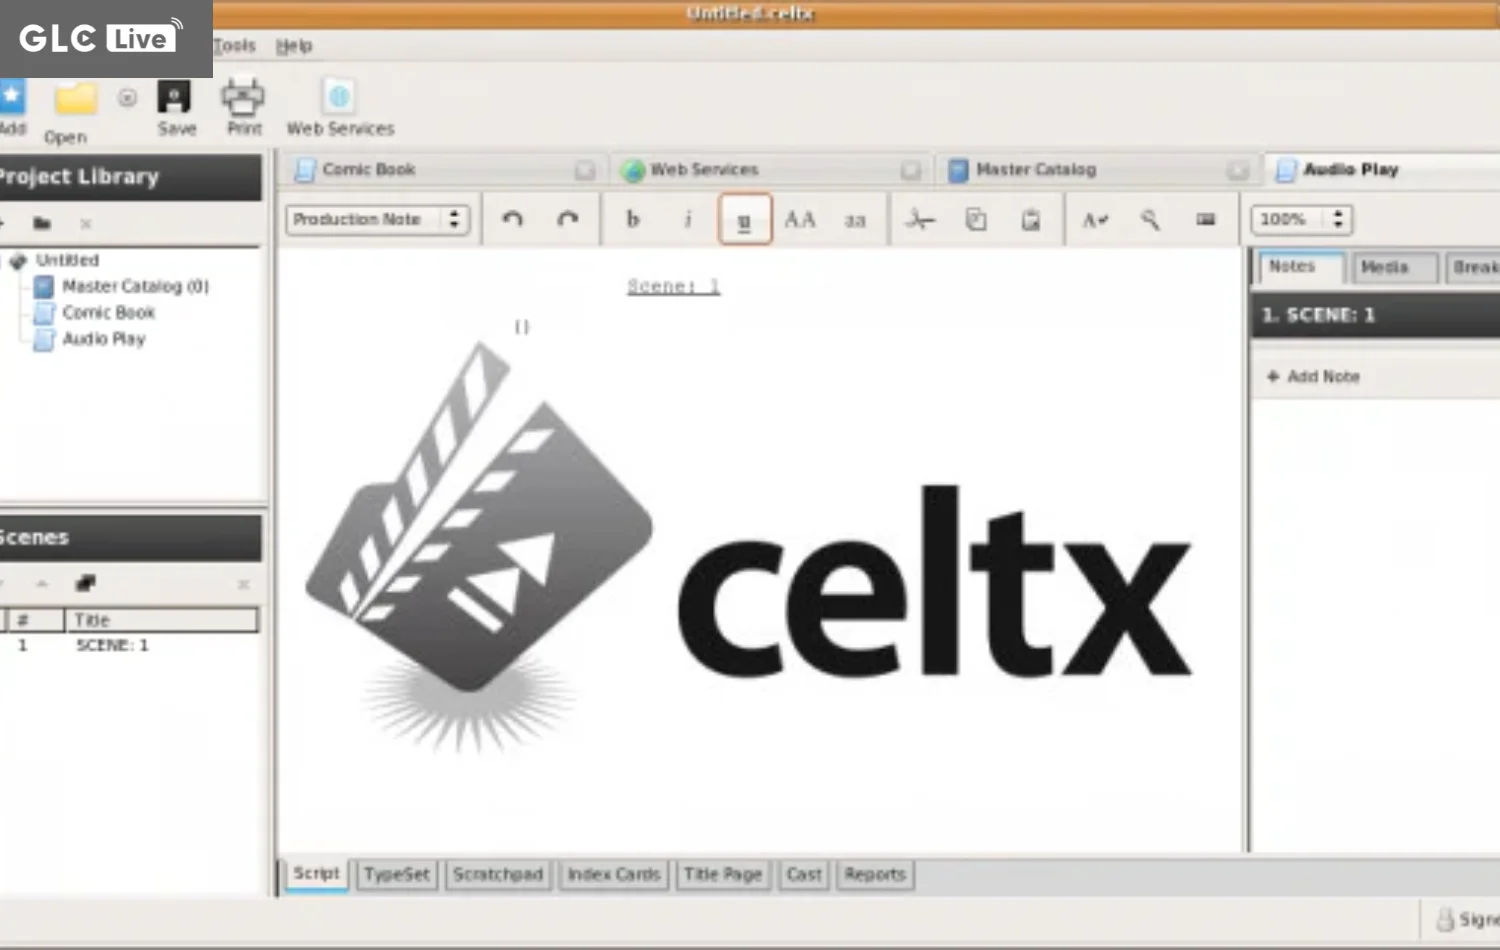Copy the selection with the copy icon
Screen dimensions: 1500x950
click(x=976, y=220)
